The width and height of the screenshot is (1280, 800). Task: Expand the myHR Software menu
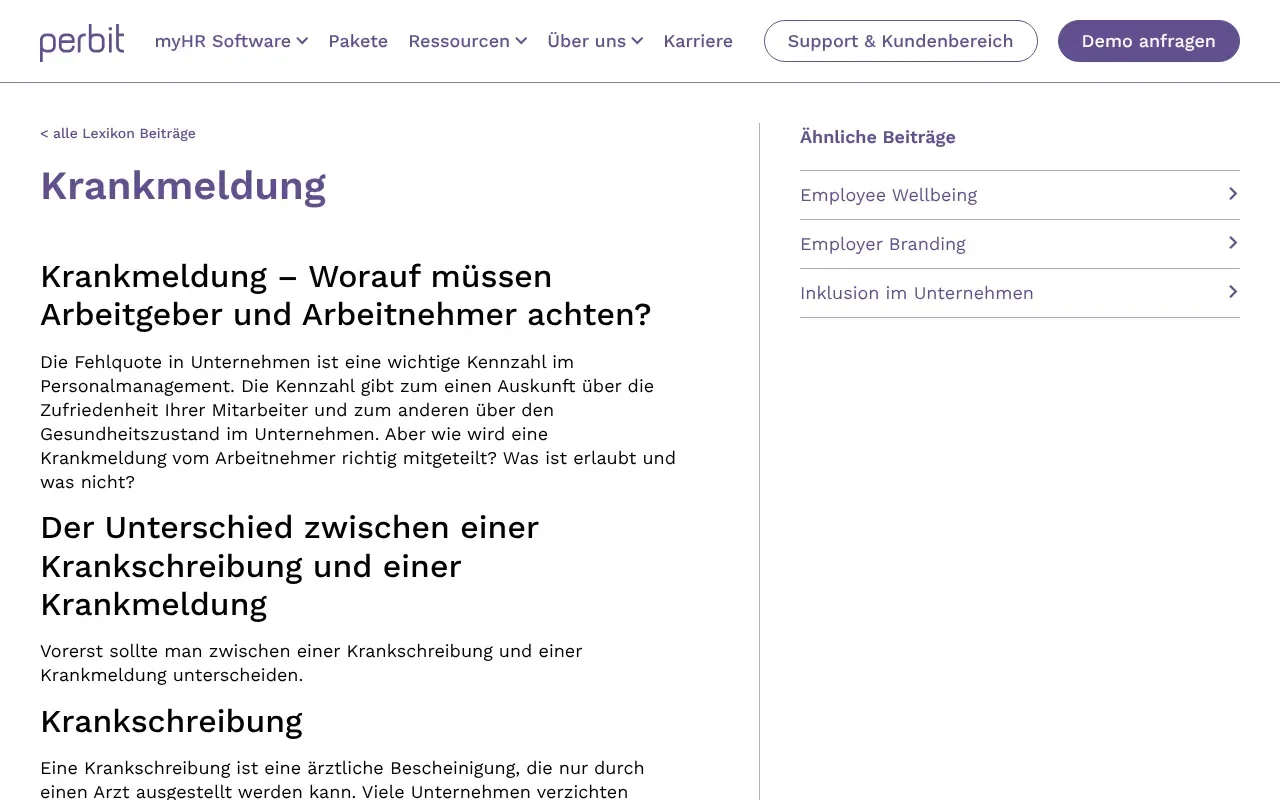click(x=222, y=41)
